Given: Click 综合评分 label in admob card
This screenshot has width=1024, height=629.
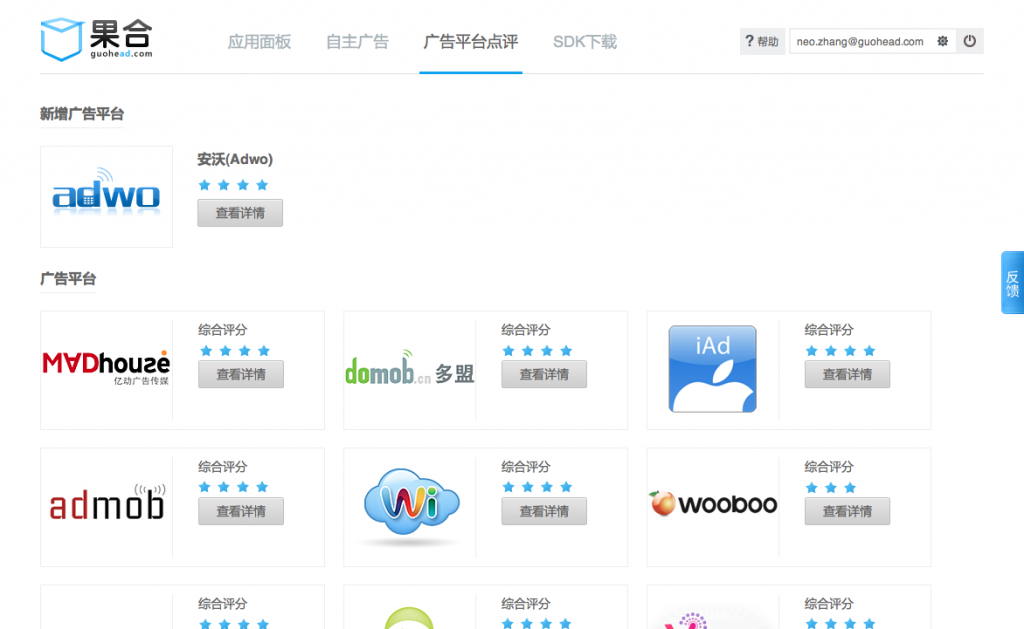Looking at the screenshot, I should point(223,467).
